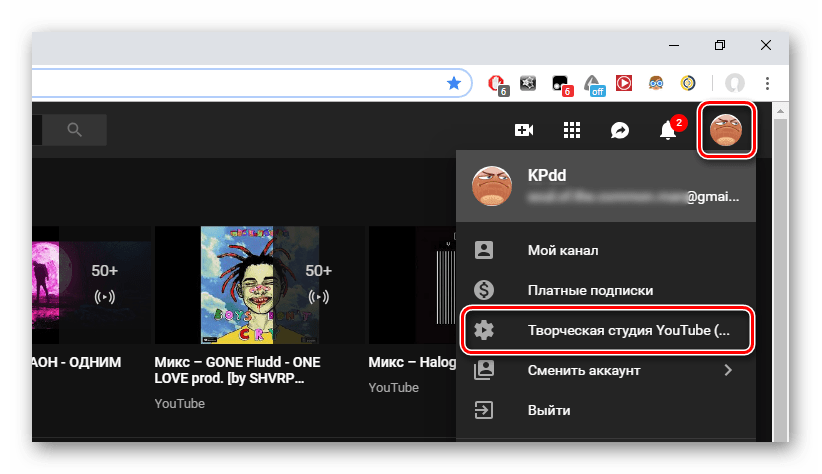Click the red extension with badge 6
This screenshot has width=822, height=474.
coord(494,84)
